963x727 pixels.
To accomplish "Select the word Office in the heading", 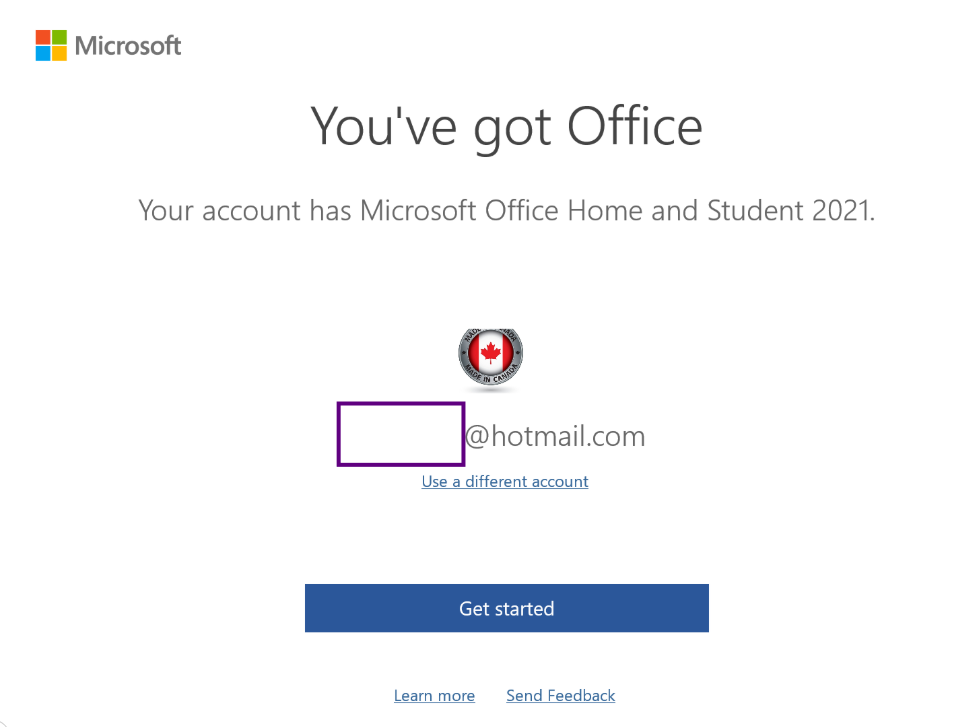I will pyautogui.click(x=634, y=126).
